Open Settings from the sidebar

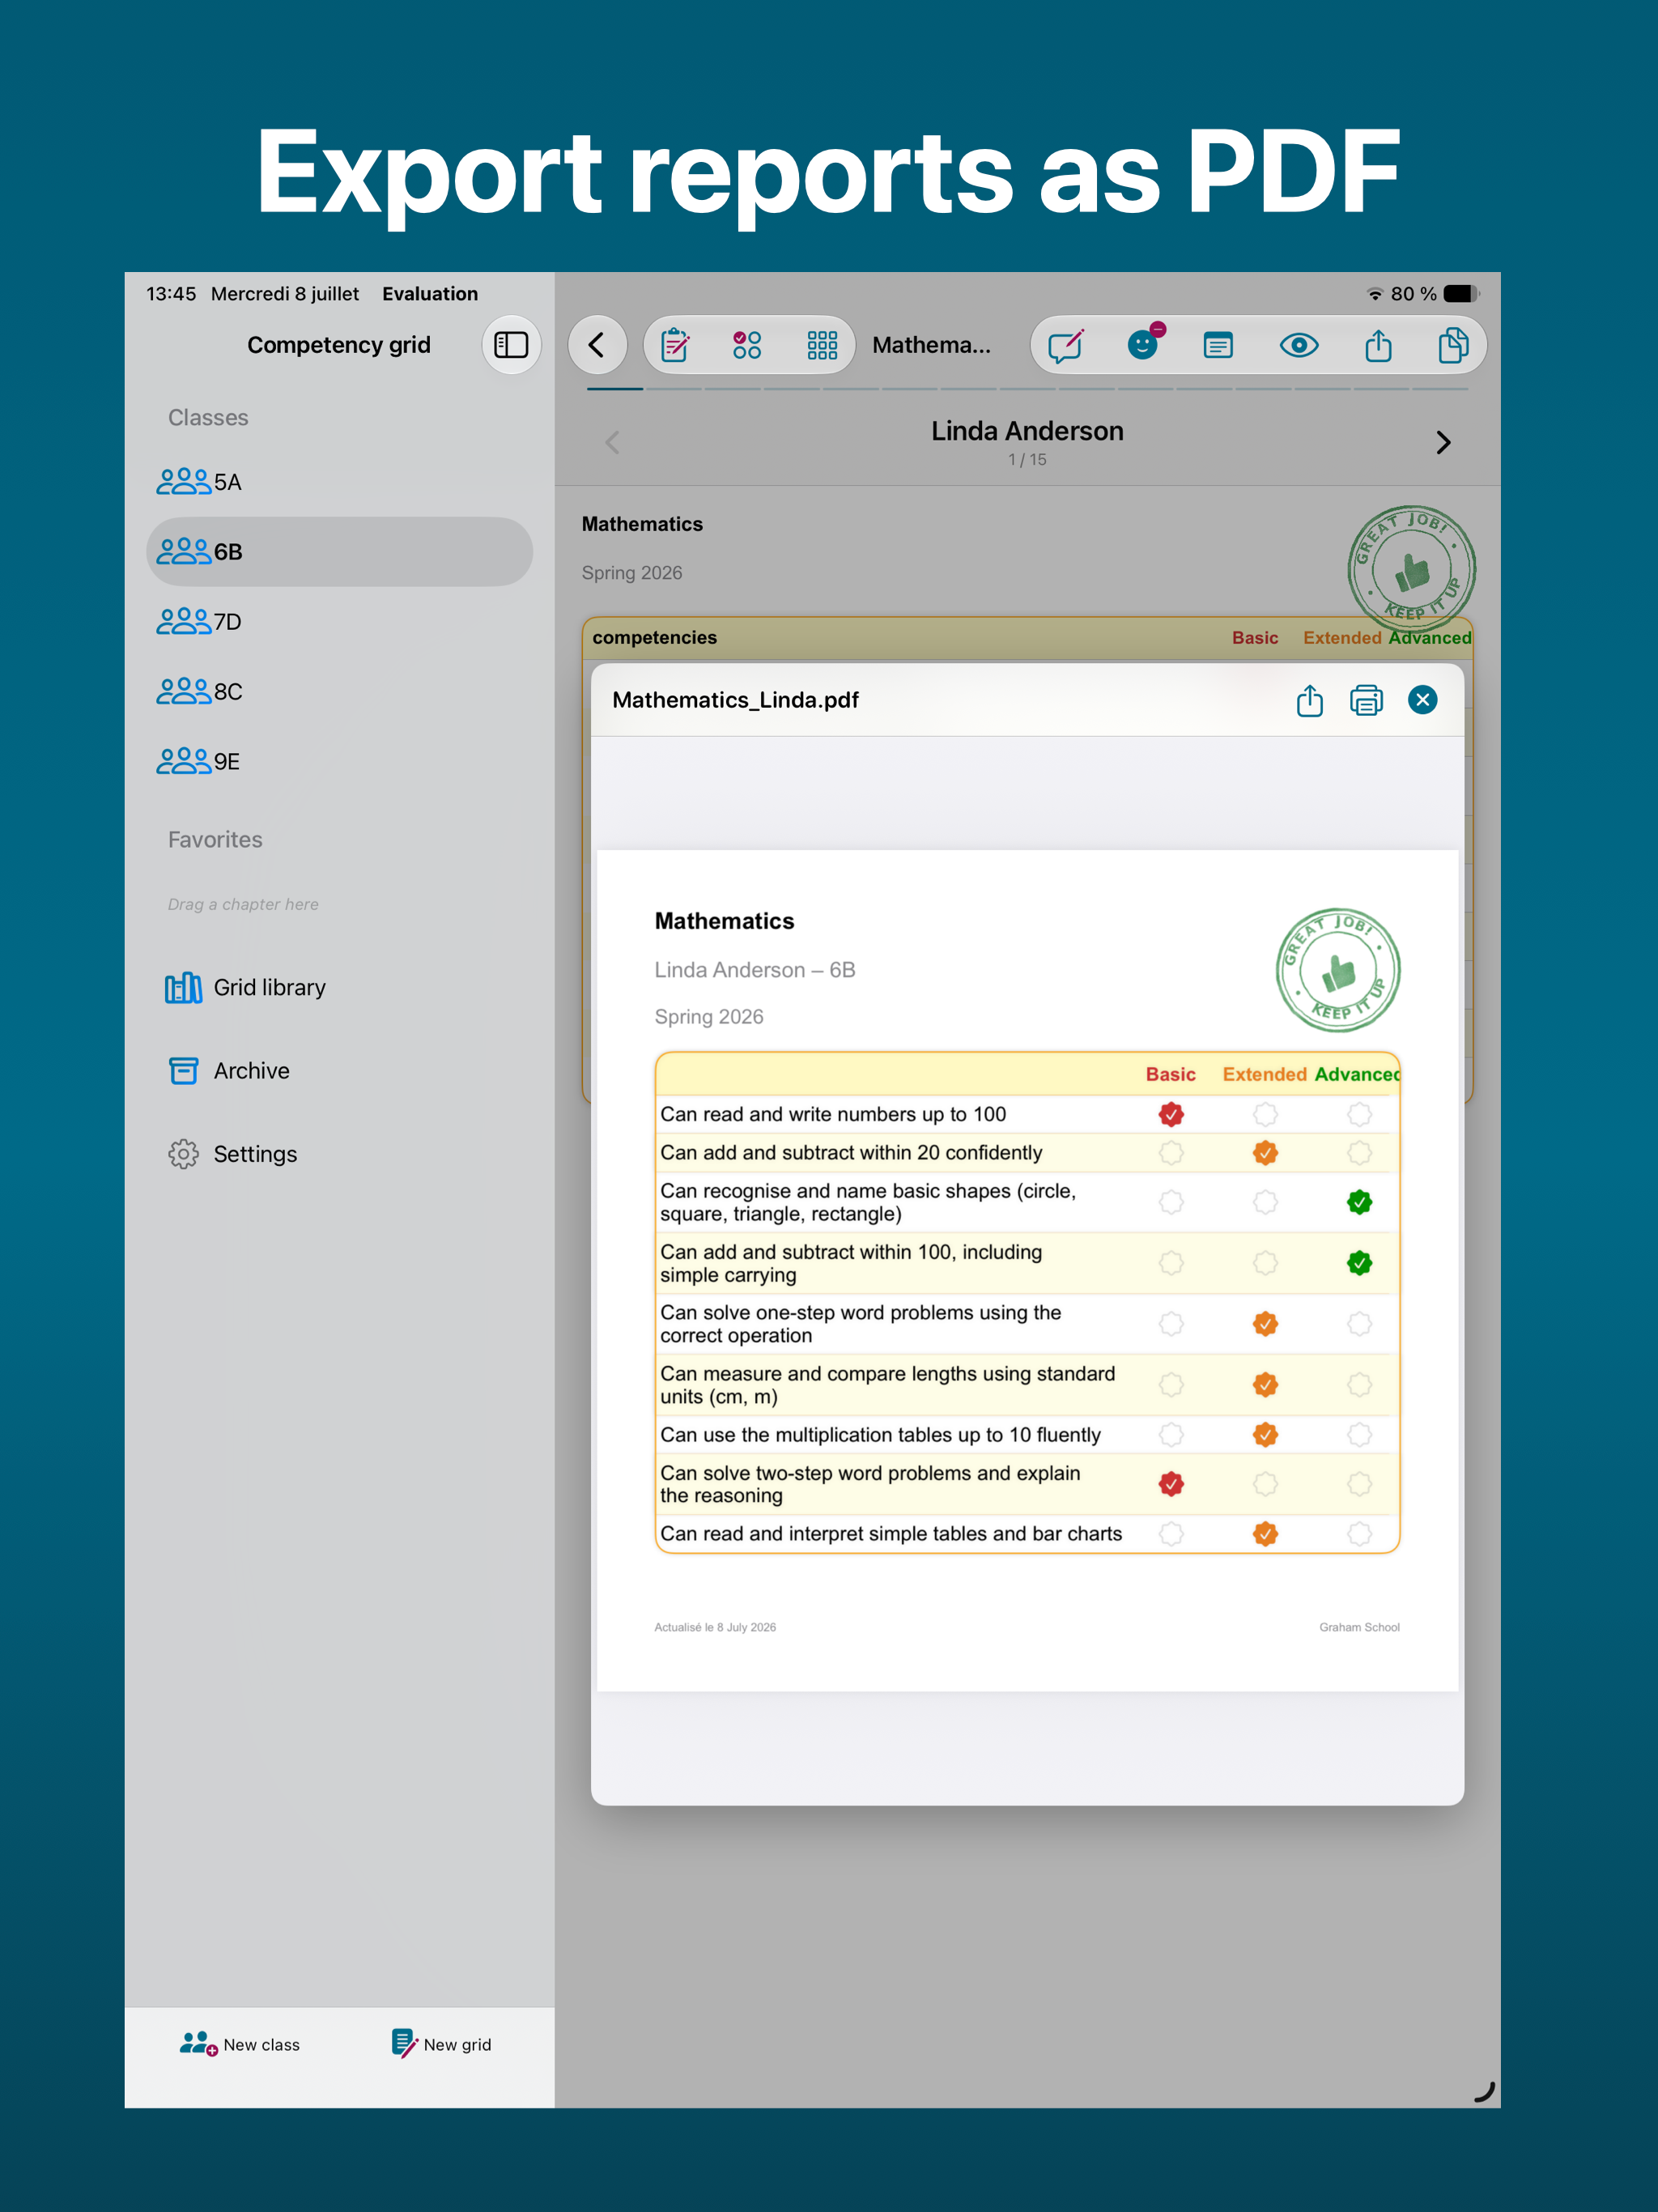232,1154
